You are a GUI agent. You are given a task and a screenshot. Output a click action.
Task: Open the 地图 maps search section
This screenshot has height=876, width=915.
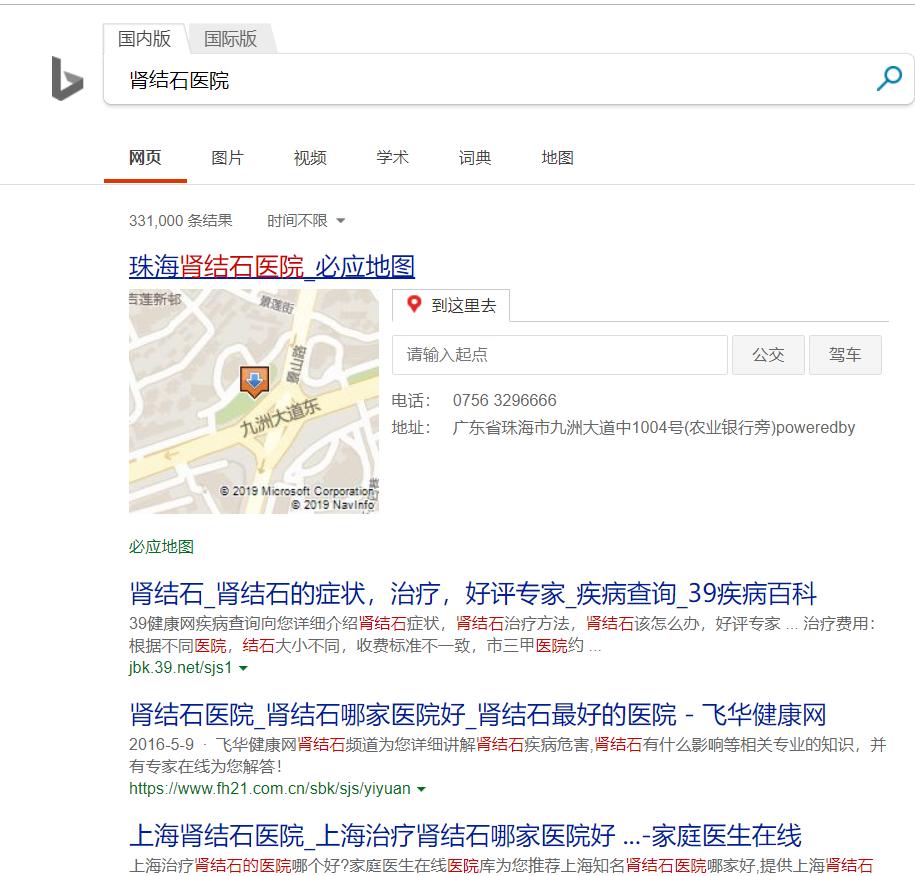tap(556, 157)
